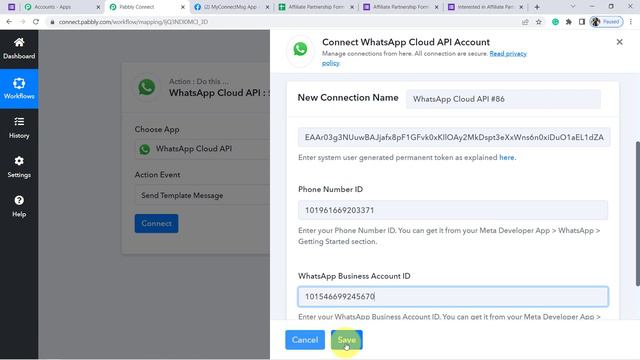Image resolution: width=640 pixels, height=360 pixels.
Task: View site lock information icon
Action: coord(52,22)
